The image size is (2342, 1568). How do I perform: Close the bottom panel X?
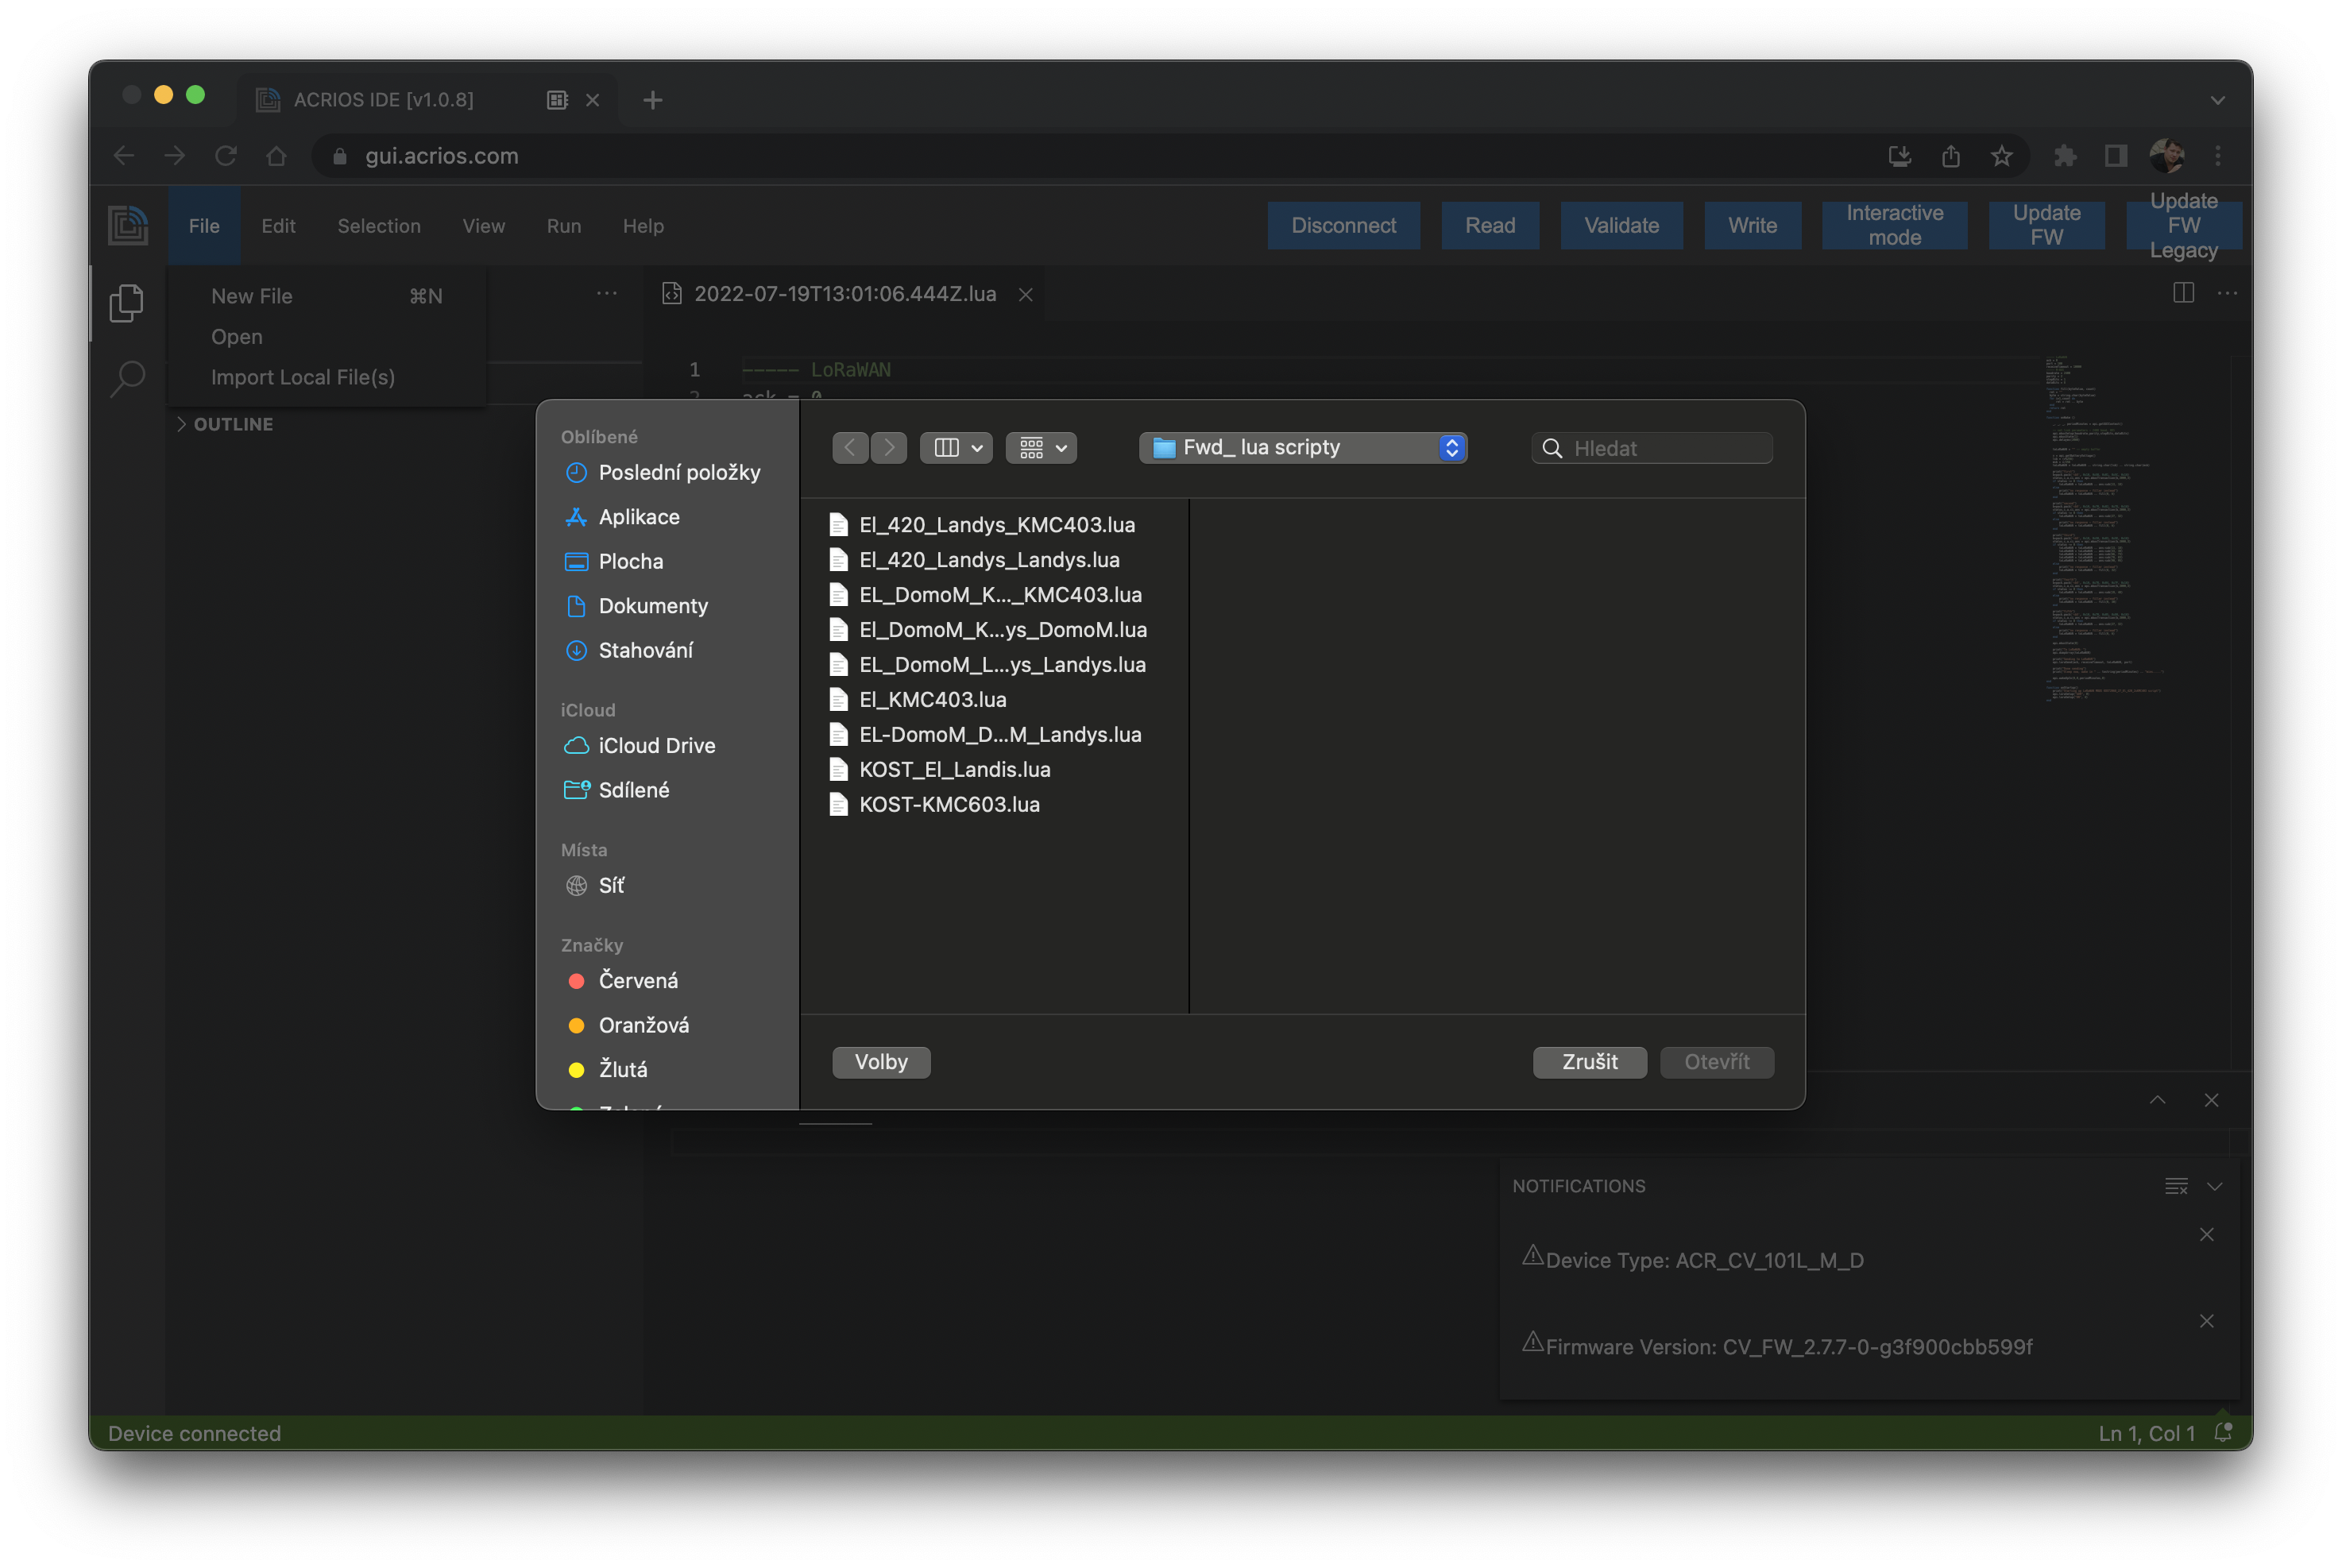(2211, 1100)
